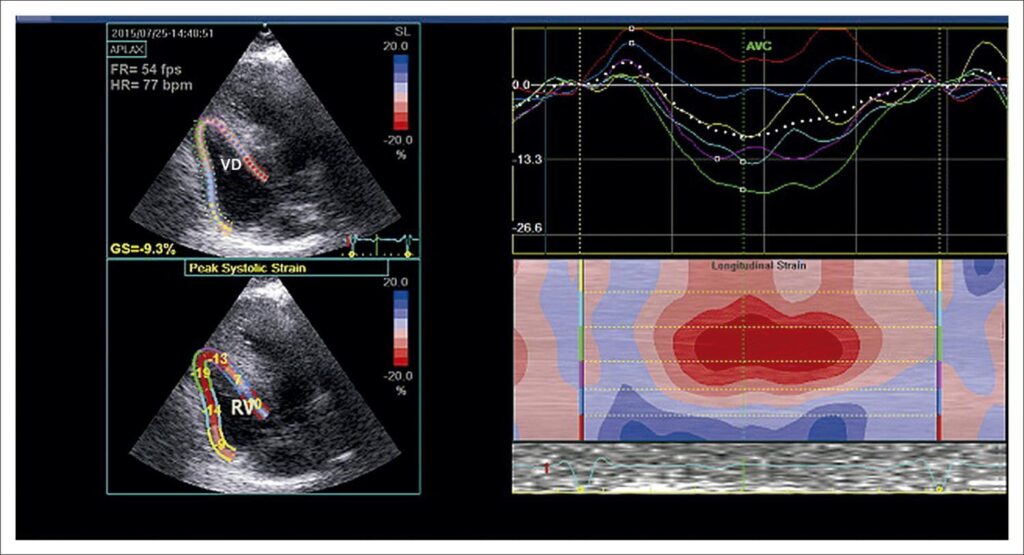Click the 20.0 label in the Peak Systolic Strain panel

point(395,282)
